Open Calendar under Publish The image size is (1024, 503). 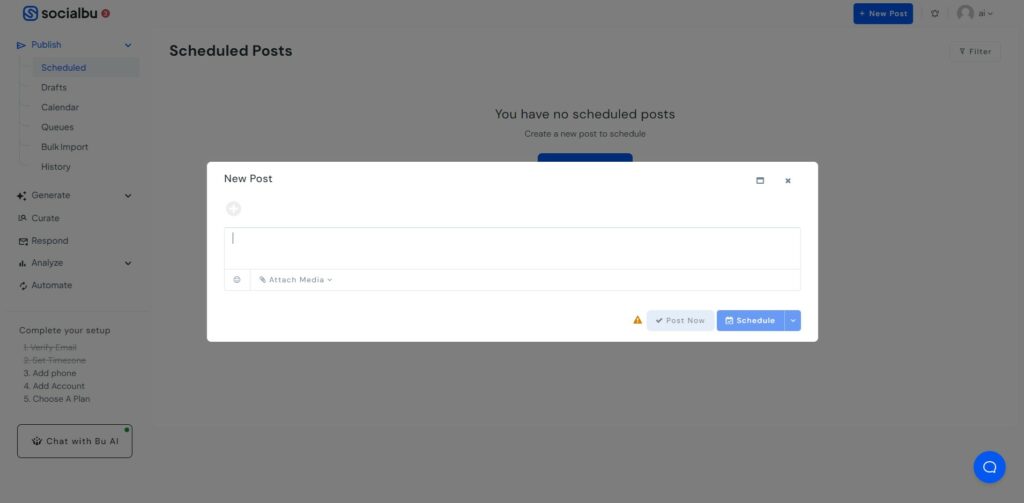[59, 107]
